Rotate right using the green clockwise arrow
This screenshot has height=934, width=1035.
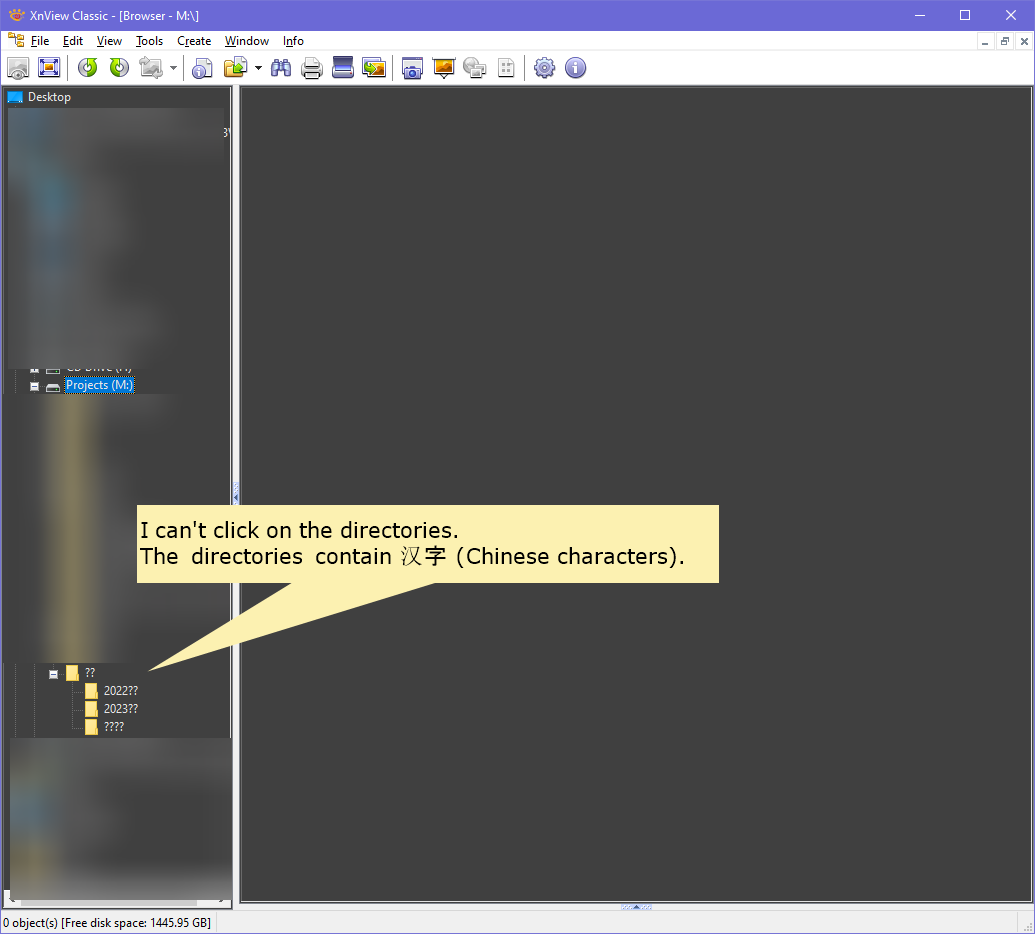click(119, 67)
